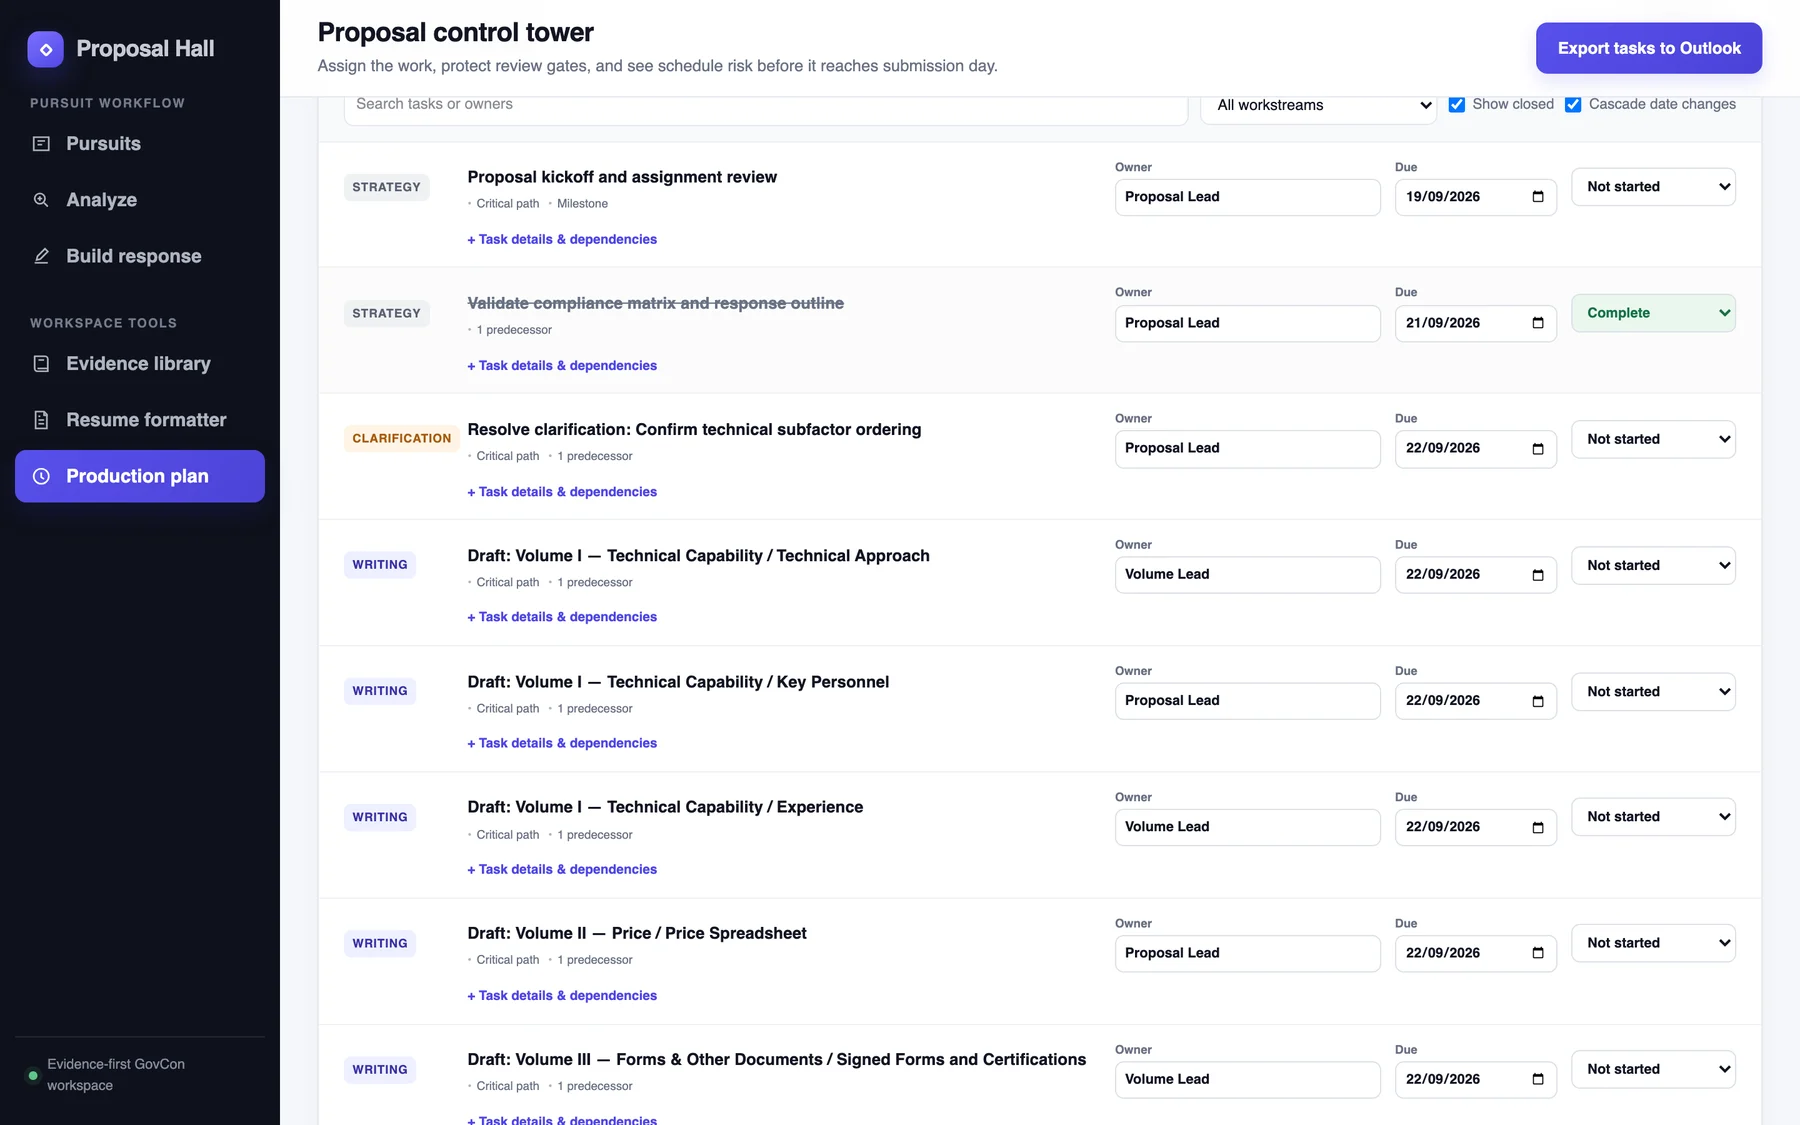Click the Production plan clock icon

(x=41, y=476)
